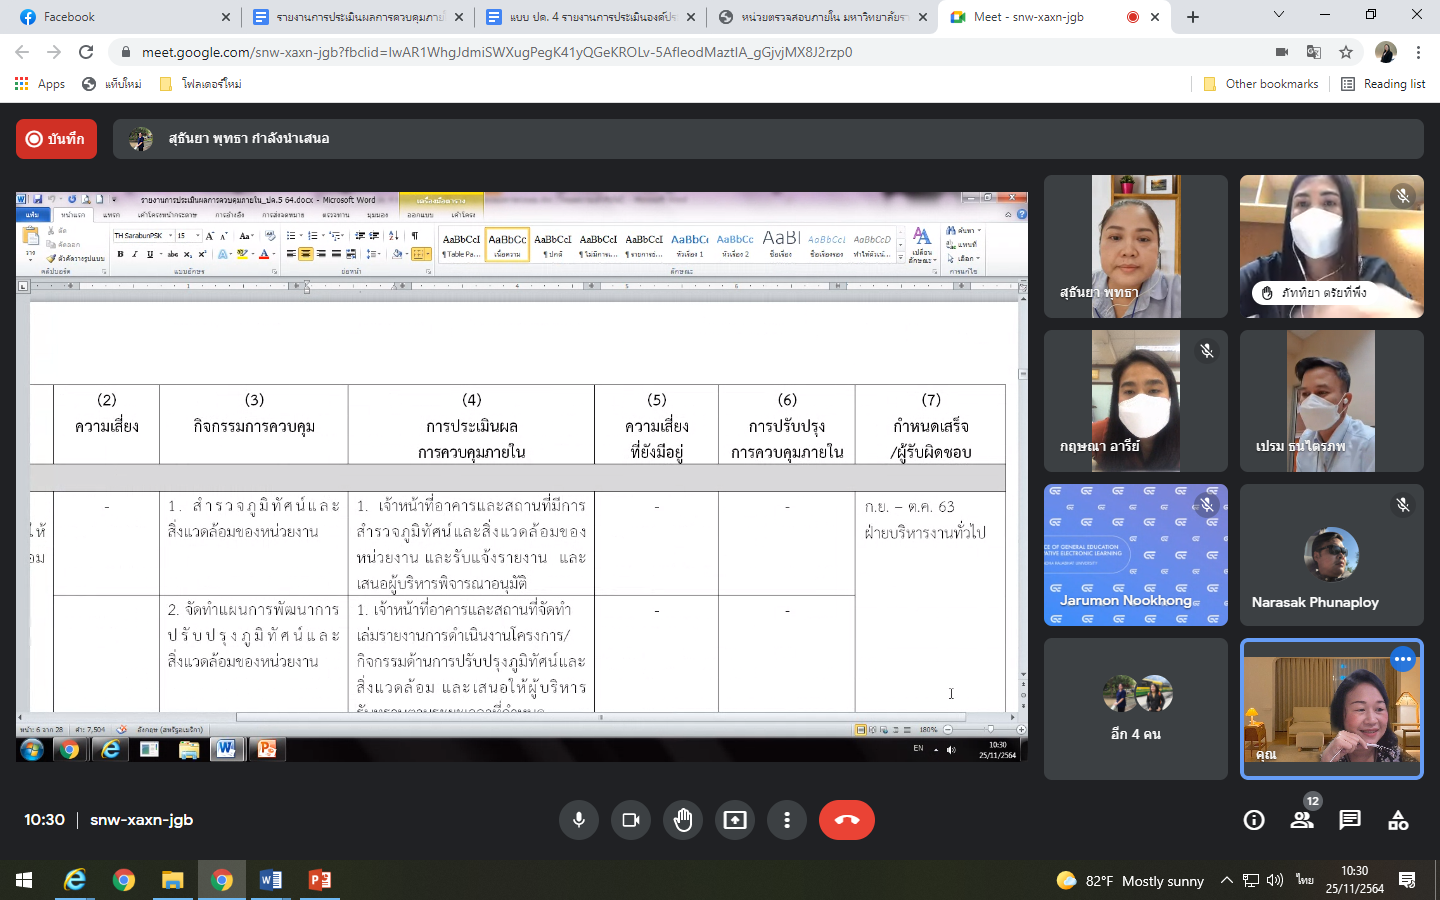
Task: Click the red hang up call button
Action: click(846, 820)
